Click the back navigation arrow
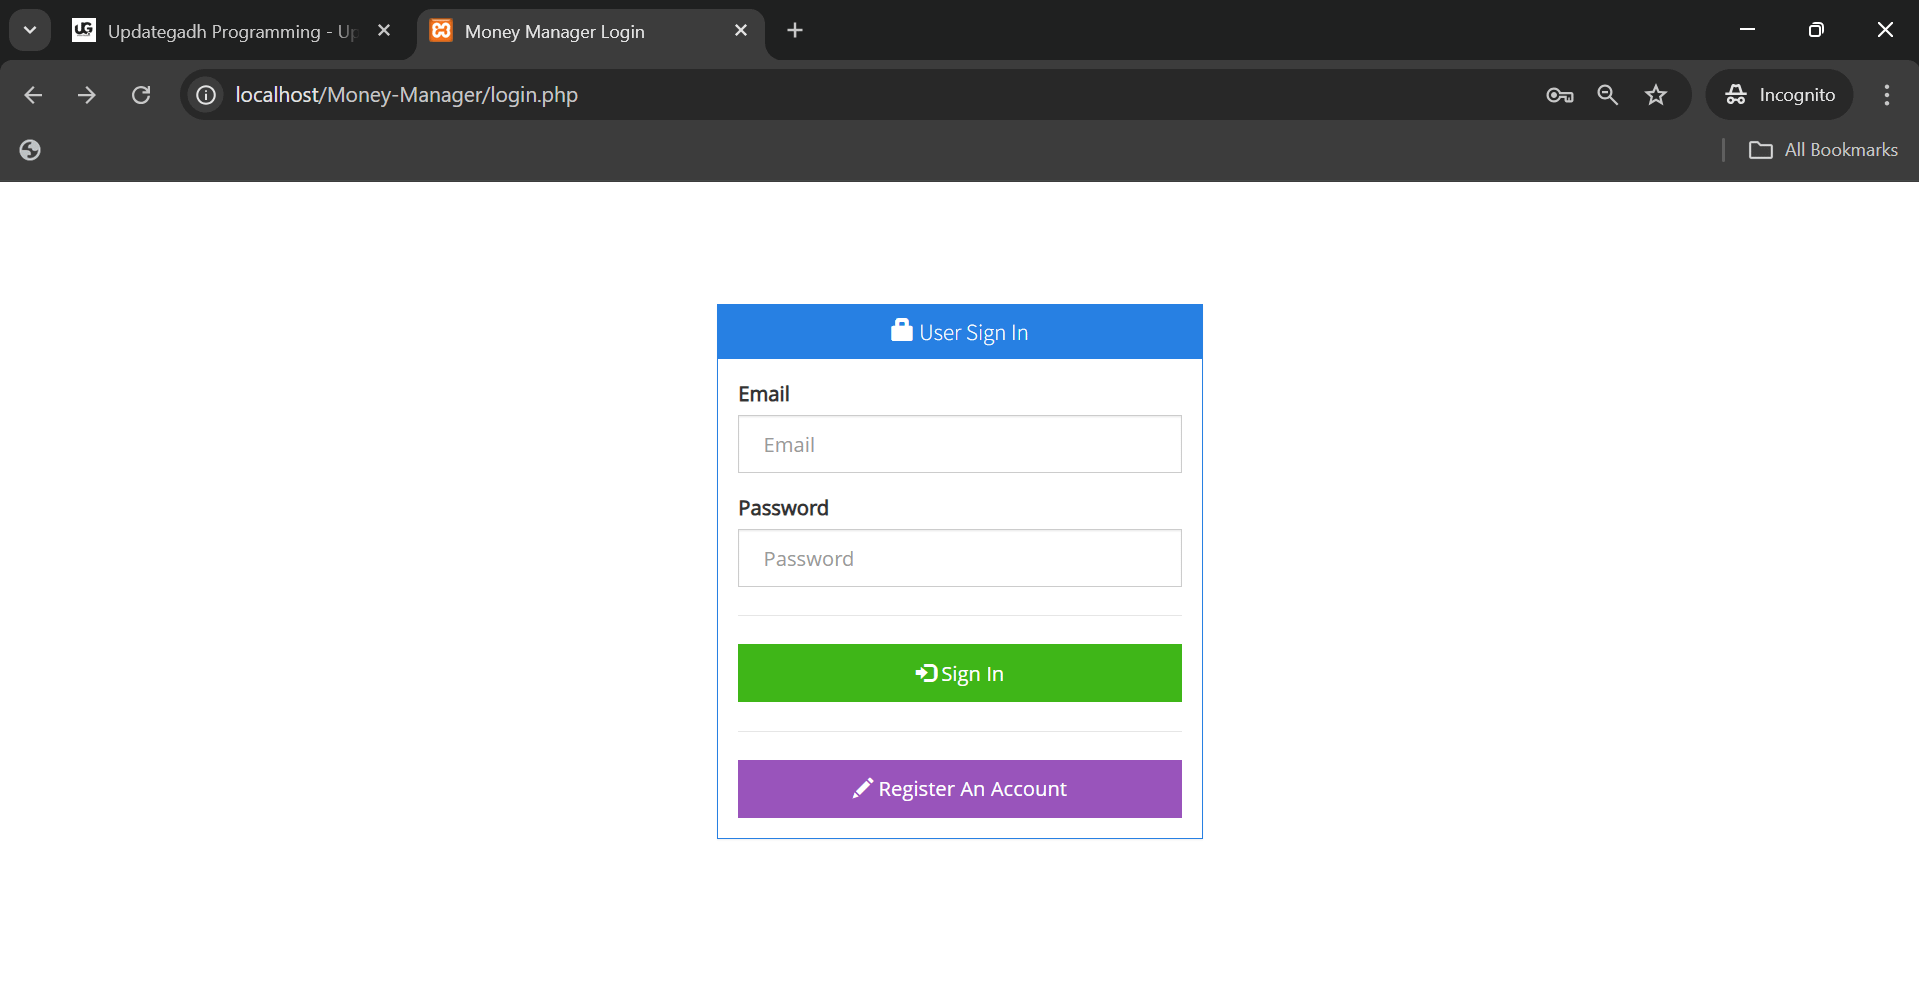The height and width of the screenshot is (1006, 1919). point(33,94)
